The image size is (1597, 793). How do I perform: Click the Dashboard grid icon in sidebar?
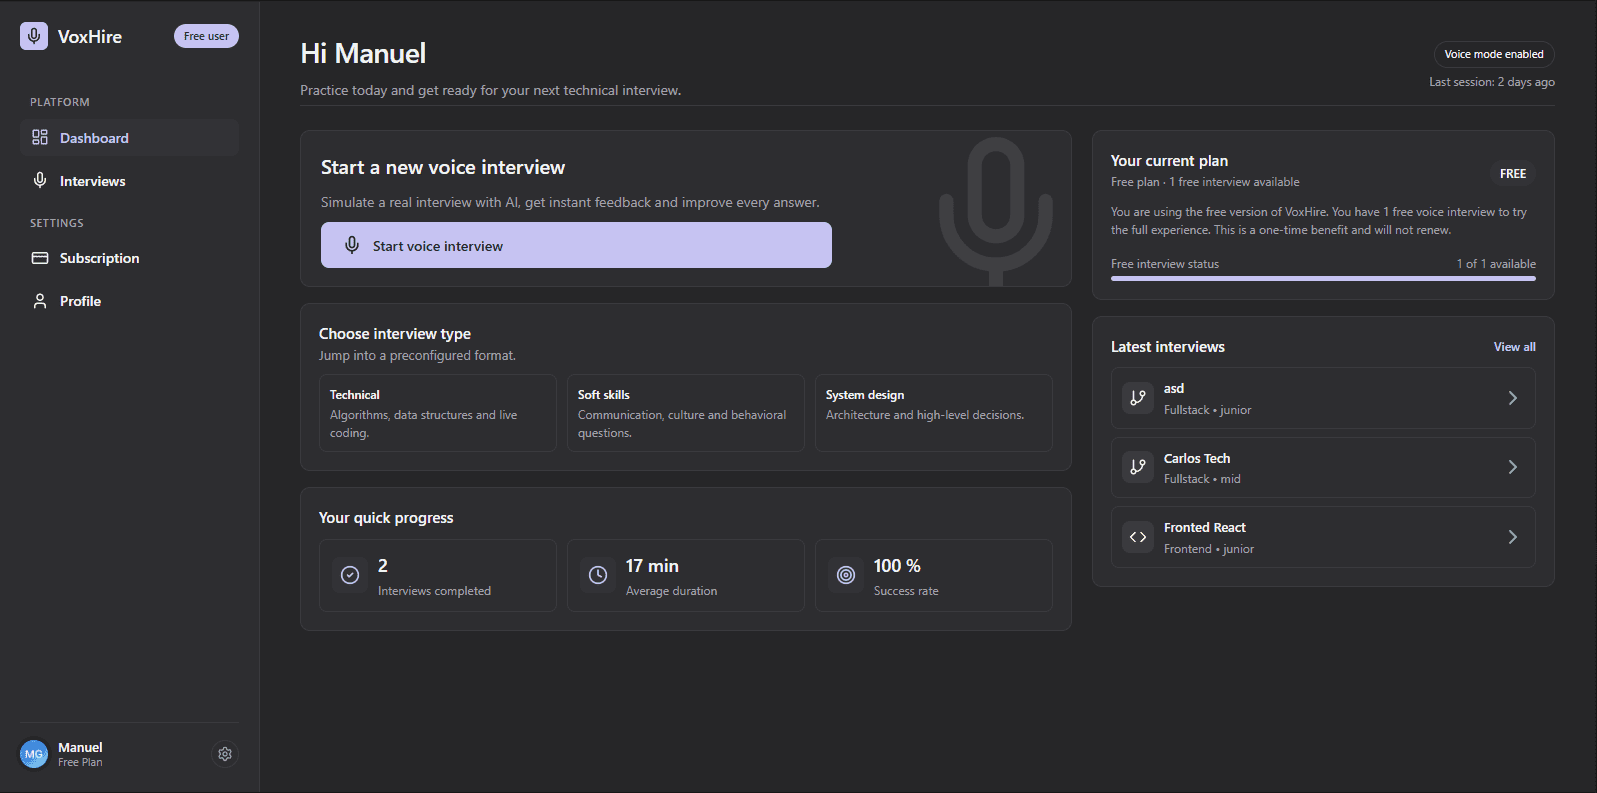(40, 137)
